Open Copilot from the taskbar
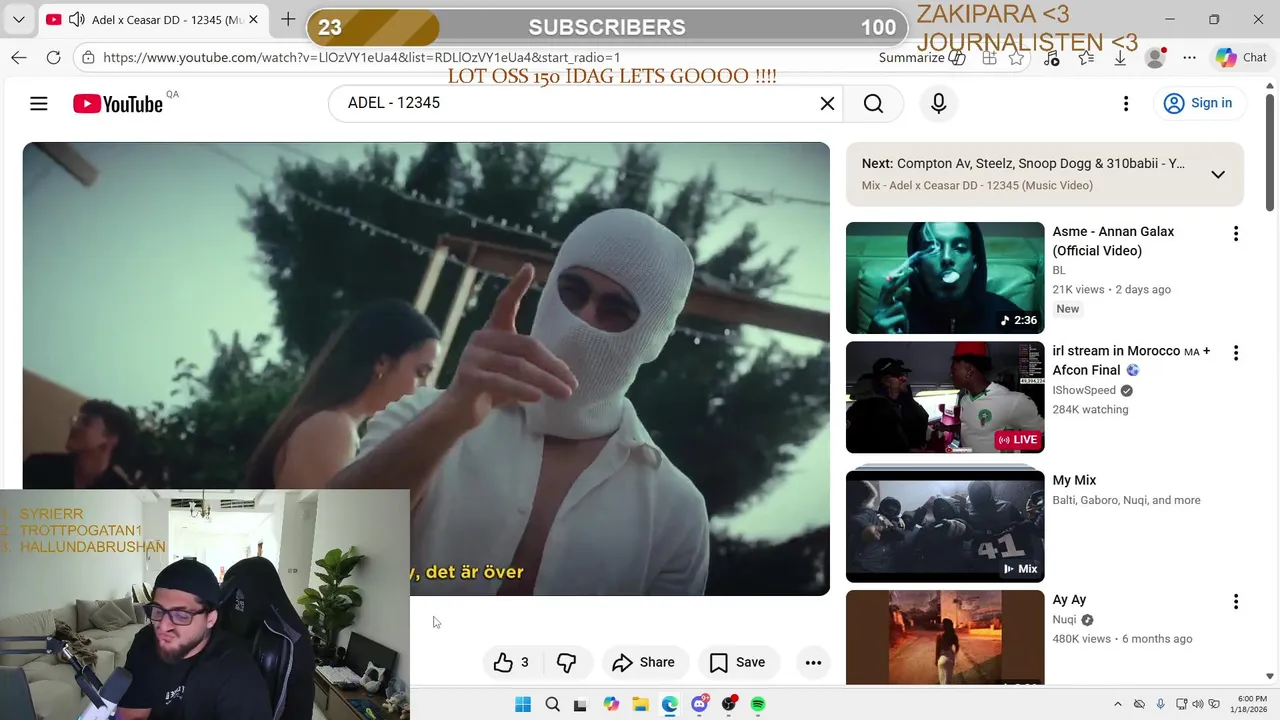1280x720 pixels. pos(611,704)
